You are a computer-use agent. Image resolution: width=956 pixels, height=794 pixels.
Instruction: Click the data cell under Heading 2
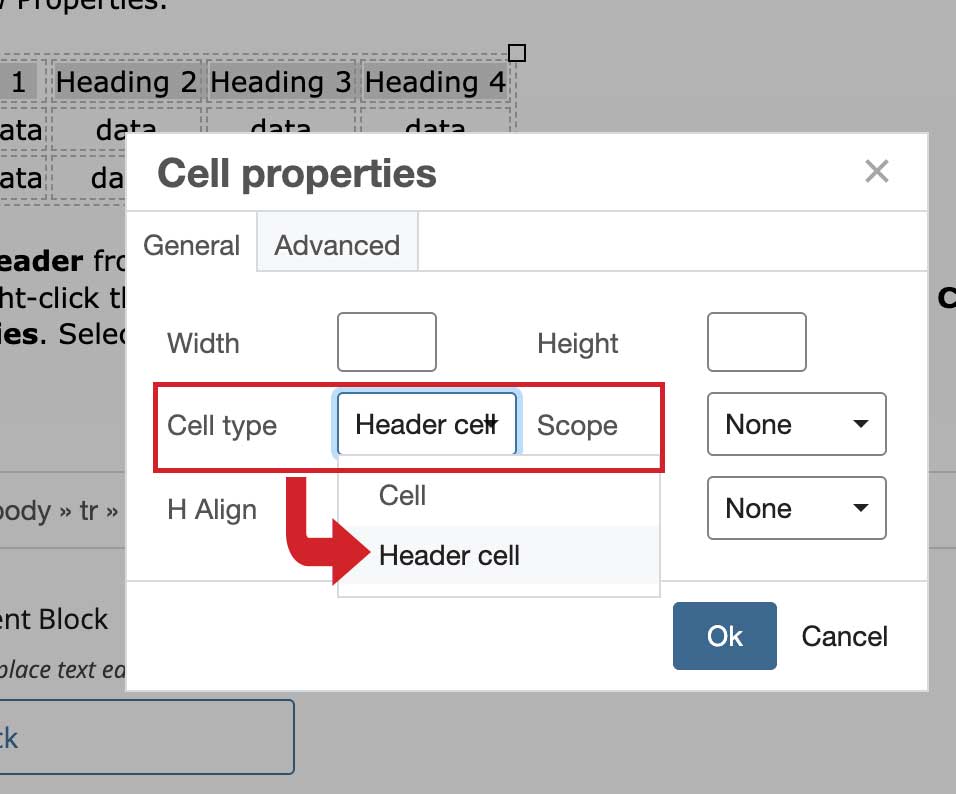(125, 128)
